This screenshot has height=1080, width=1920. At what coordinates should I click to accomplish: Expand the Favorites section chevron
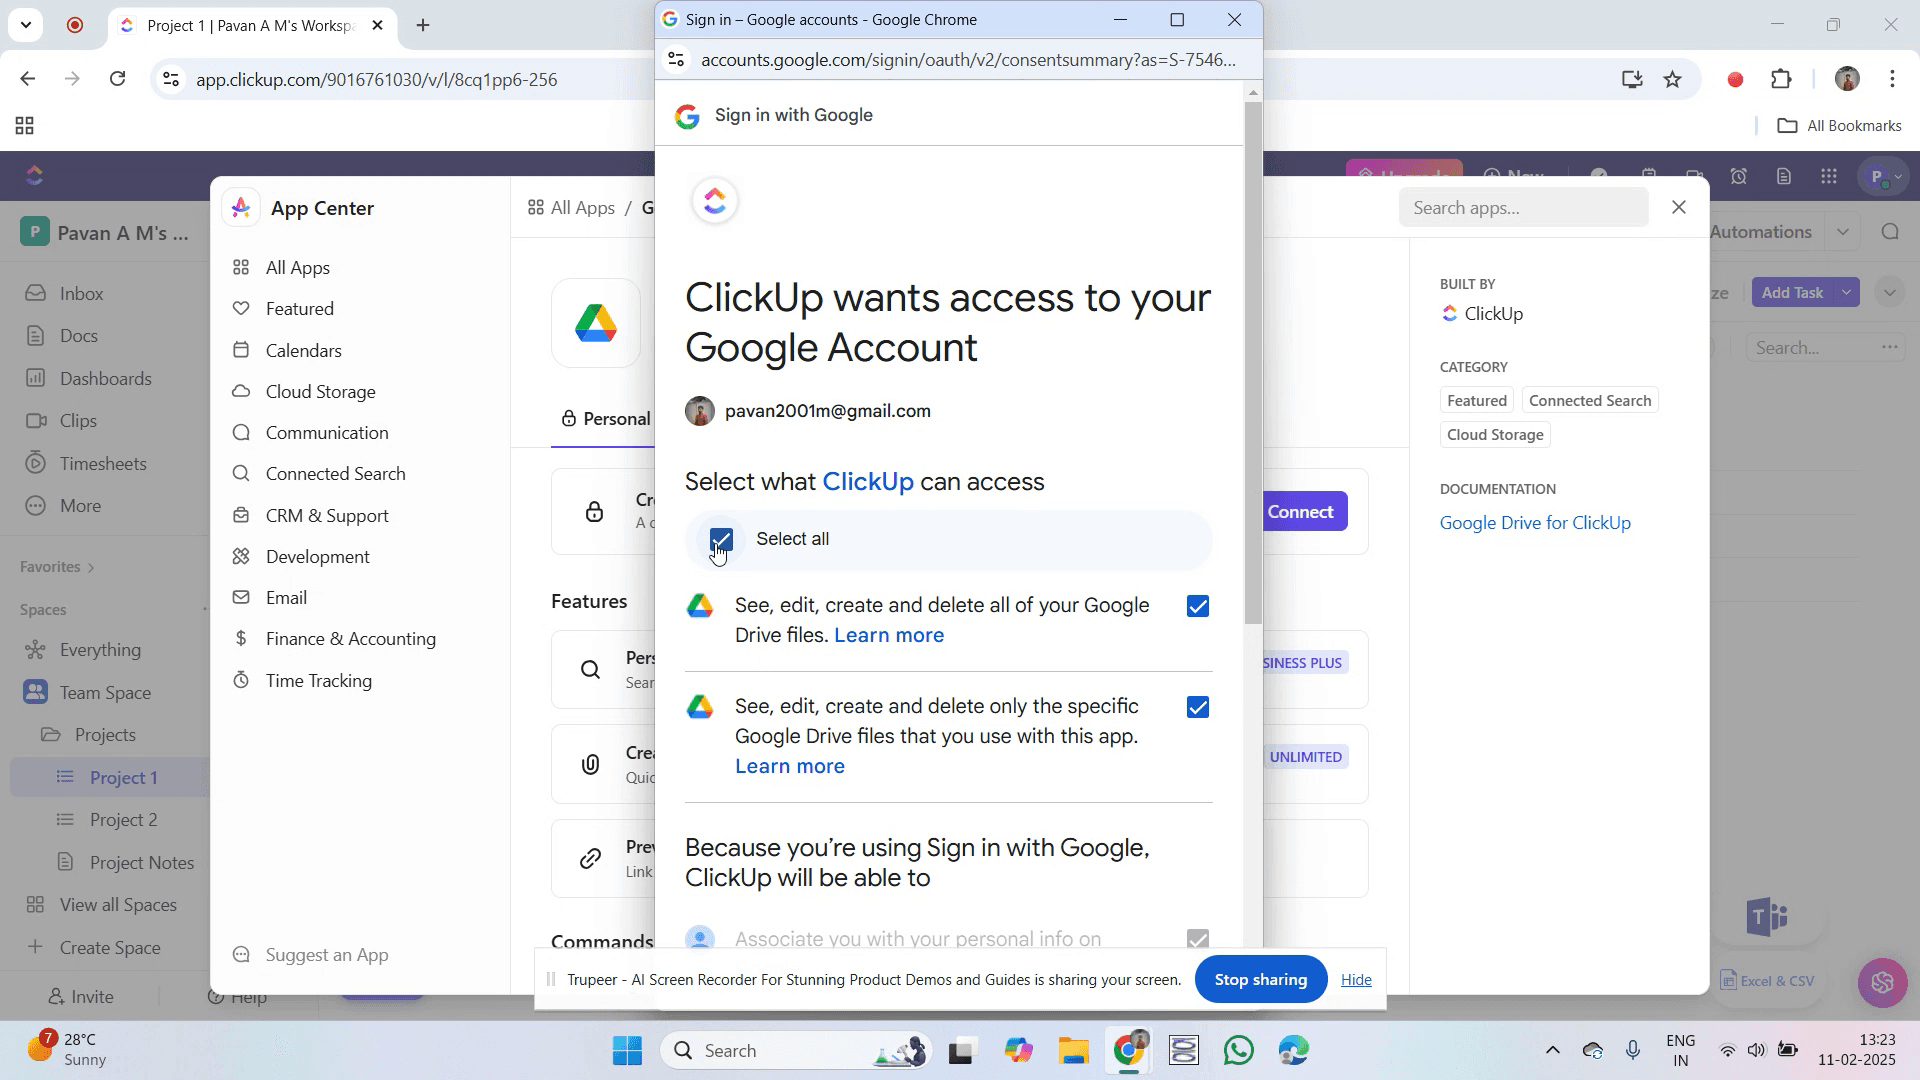click(x=91, y=568)
